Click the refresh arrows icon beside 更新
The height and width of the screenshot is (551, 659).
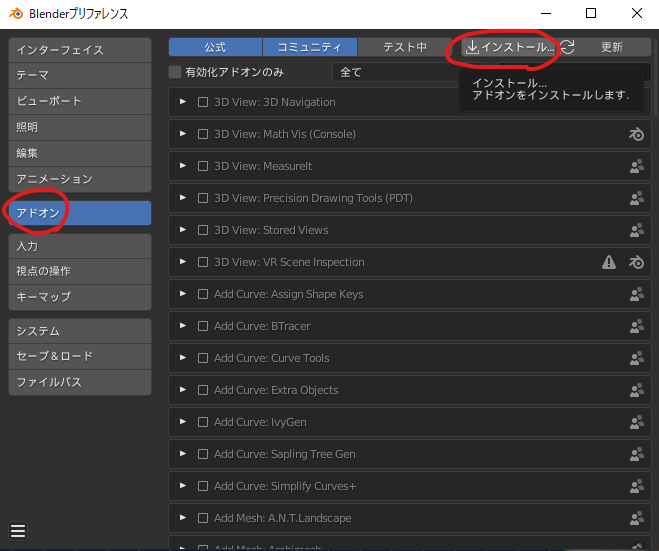pyautogui.click(x=568, y=47)
